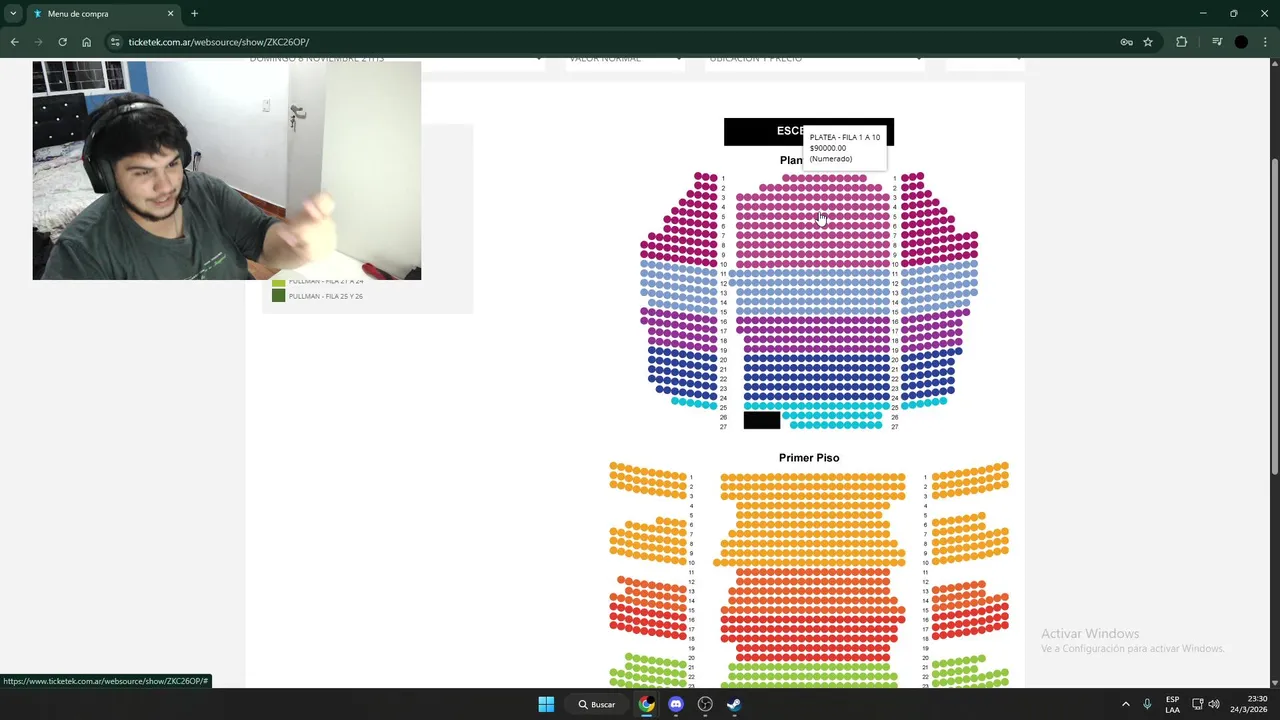This screenshot has width=1280, height=720.
Task: Open Chrome three-dot menu
Action: (x=1265, y=42)
